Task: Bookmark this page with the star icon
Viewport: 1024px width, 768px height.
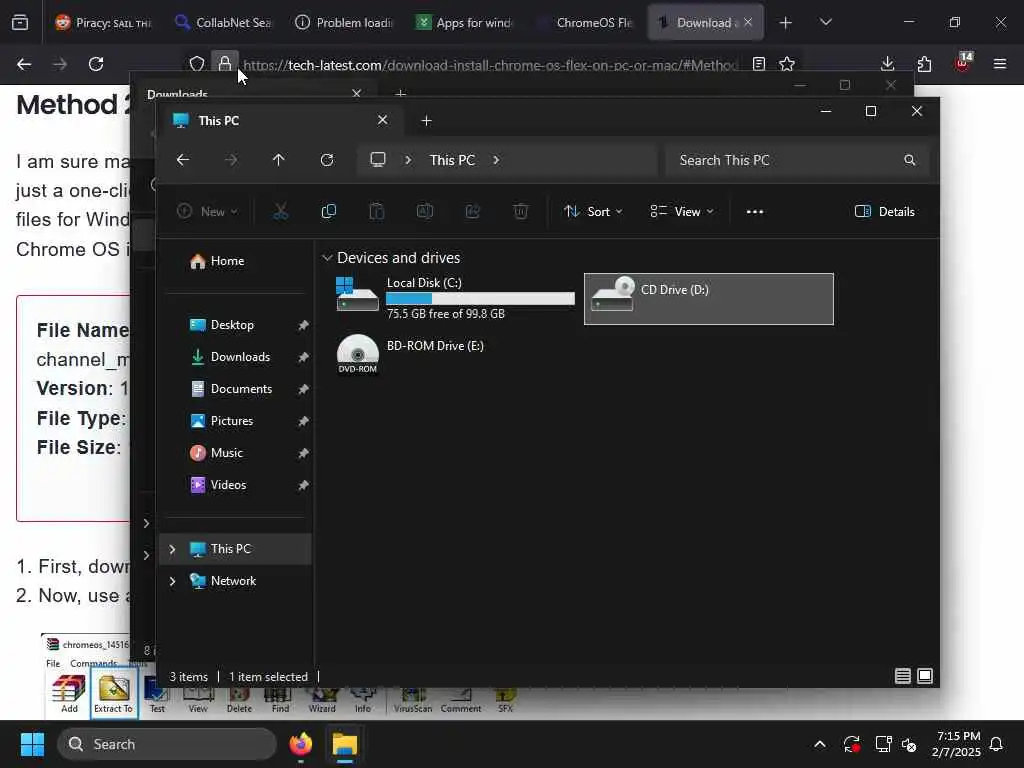Action: point(787,64)
